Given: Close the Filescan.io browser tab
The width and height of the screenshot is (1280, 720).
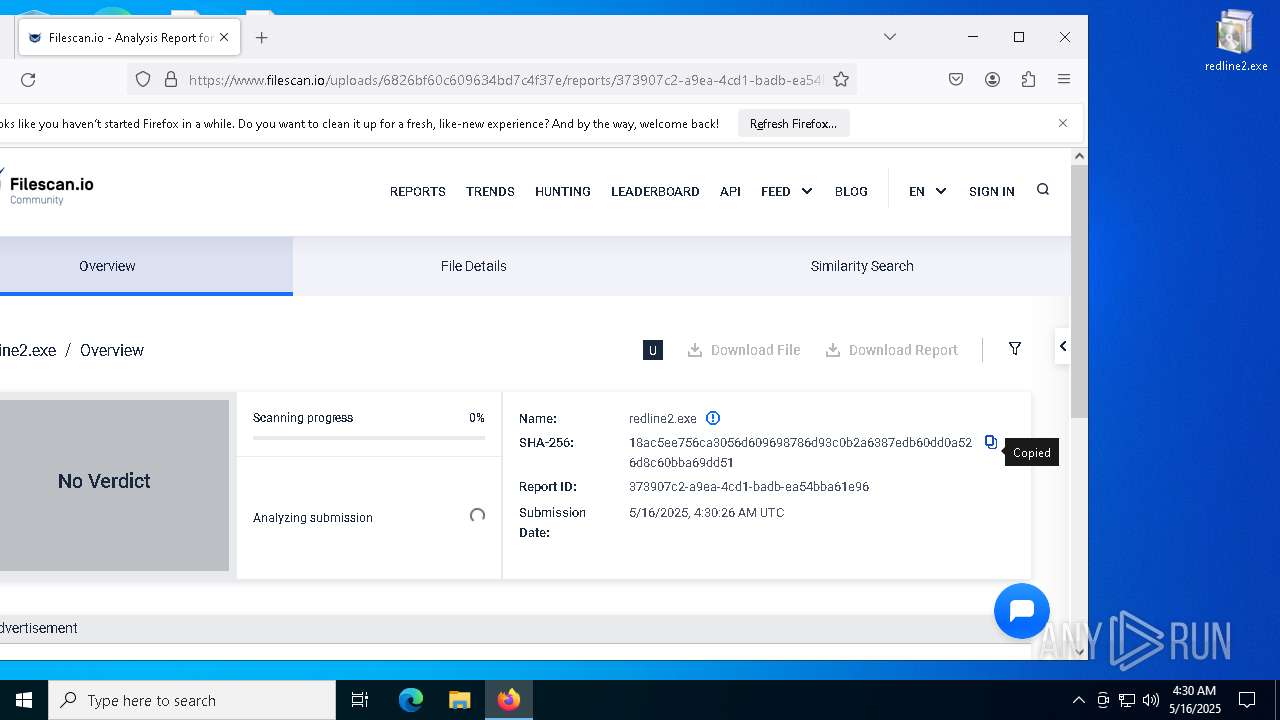Looking at the screenshot, I should (x=224, y=37).
